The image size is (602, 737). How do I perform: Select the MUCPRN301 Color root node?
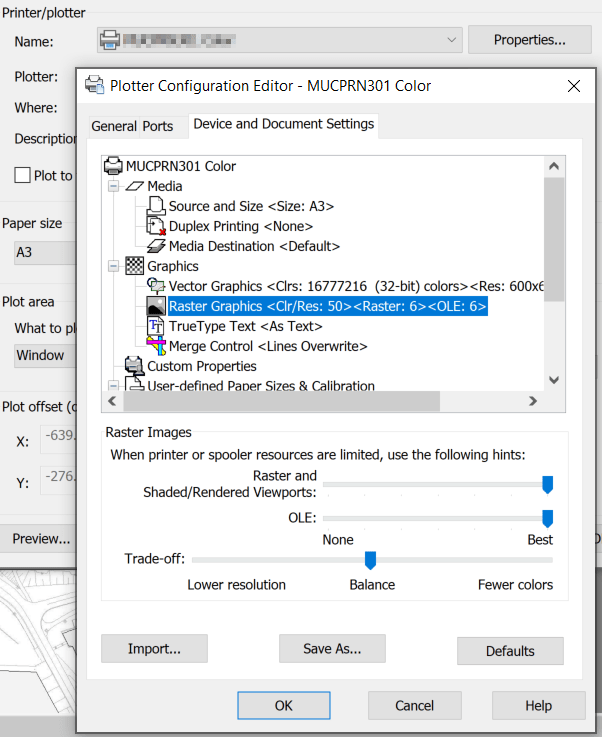click(x=180, y=166)
